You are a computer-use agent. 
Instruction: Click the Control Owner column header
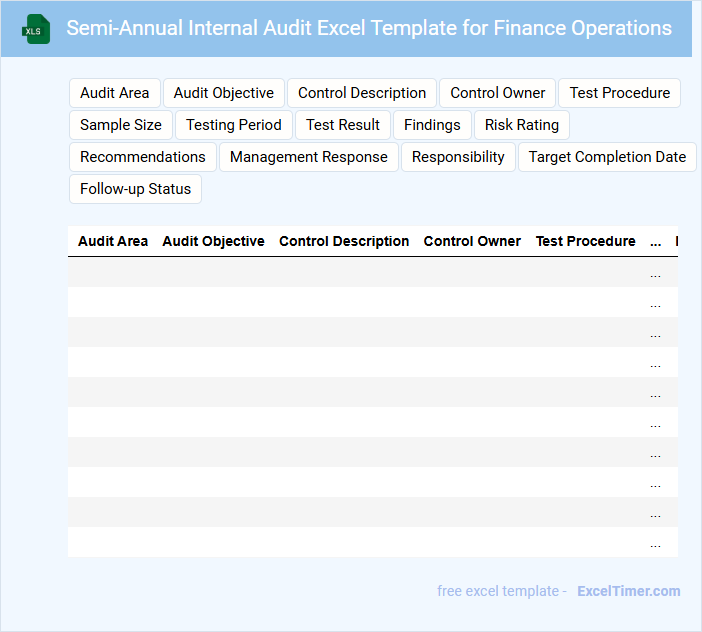[472, 241]
